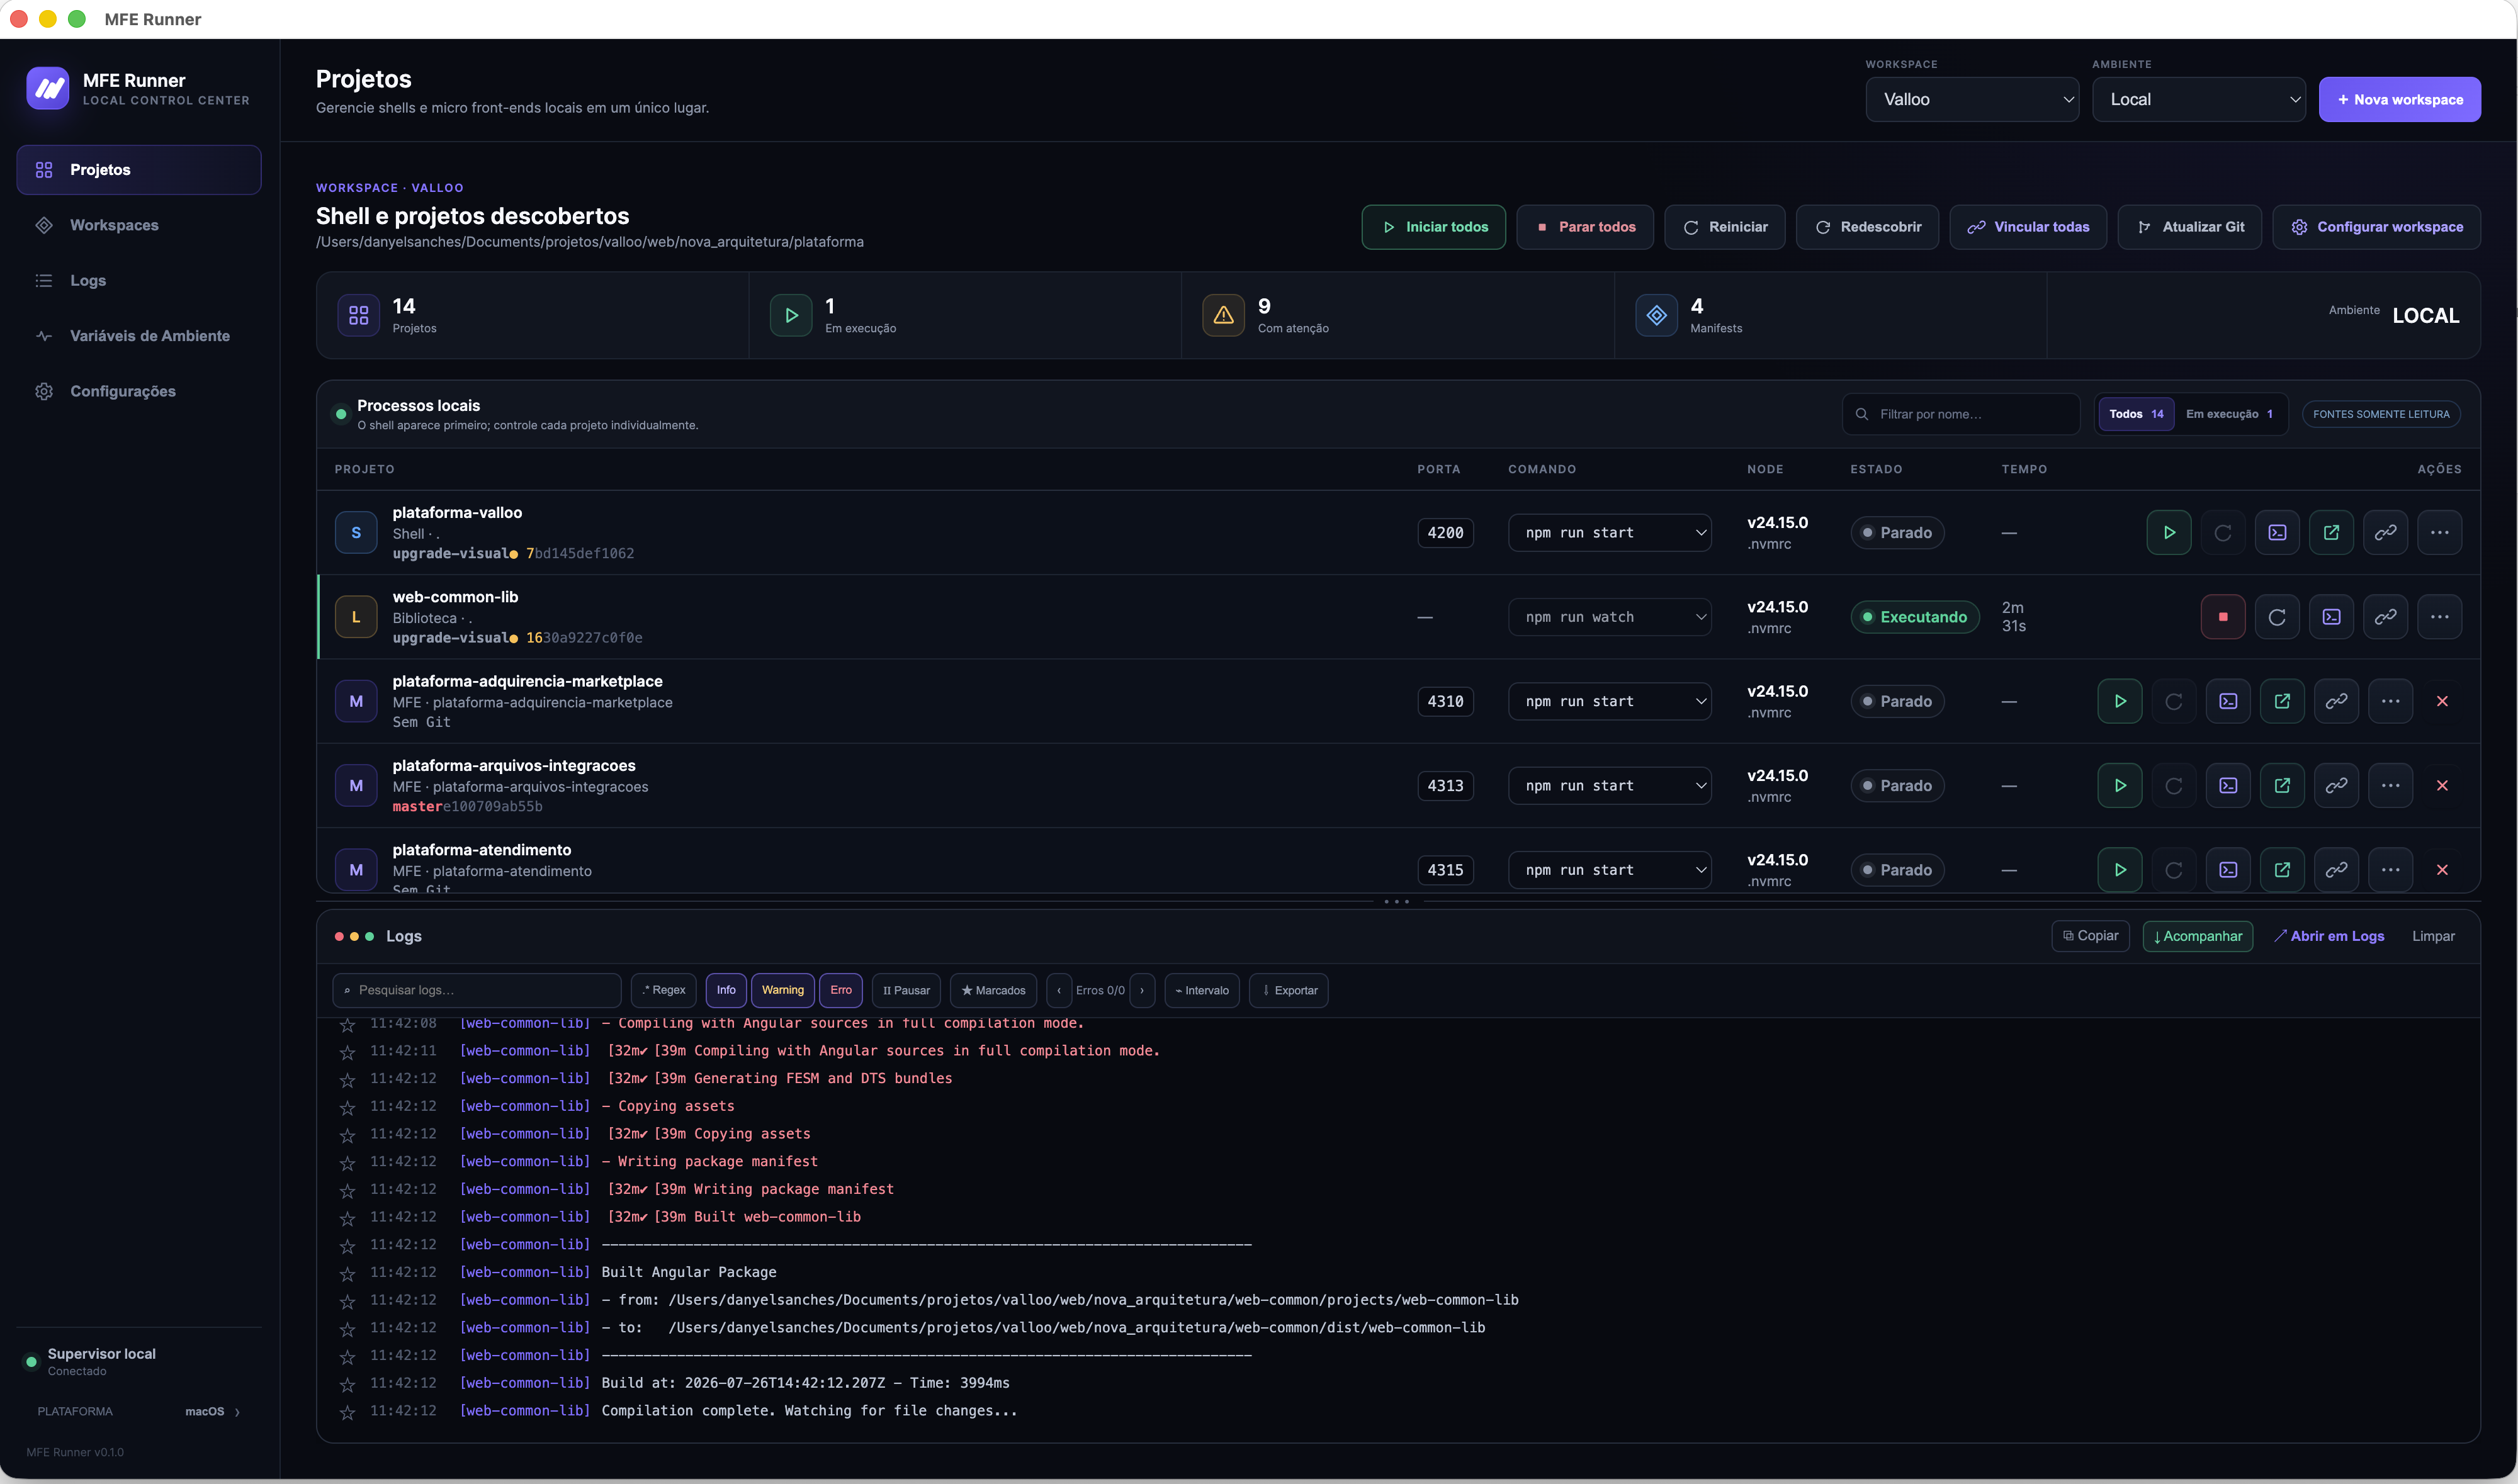Toggle the Warning log level filter
This screenshot has height=1484, width=2518.
[782, 990]
